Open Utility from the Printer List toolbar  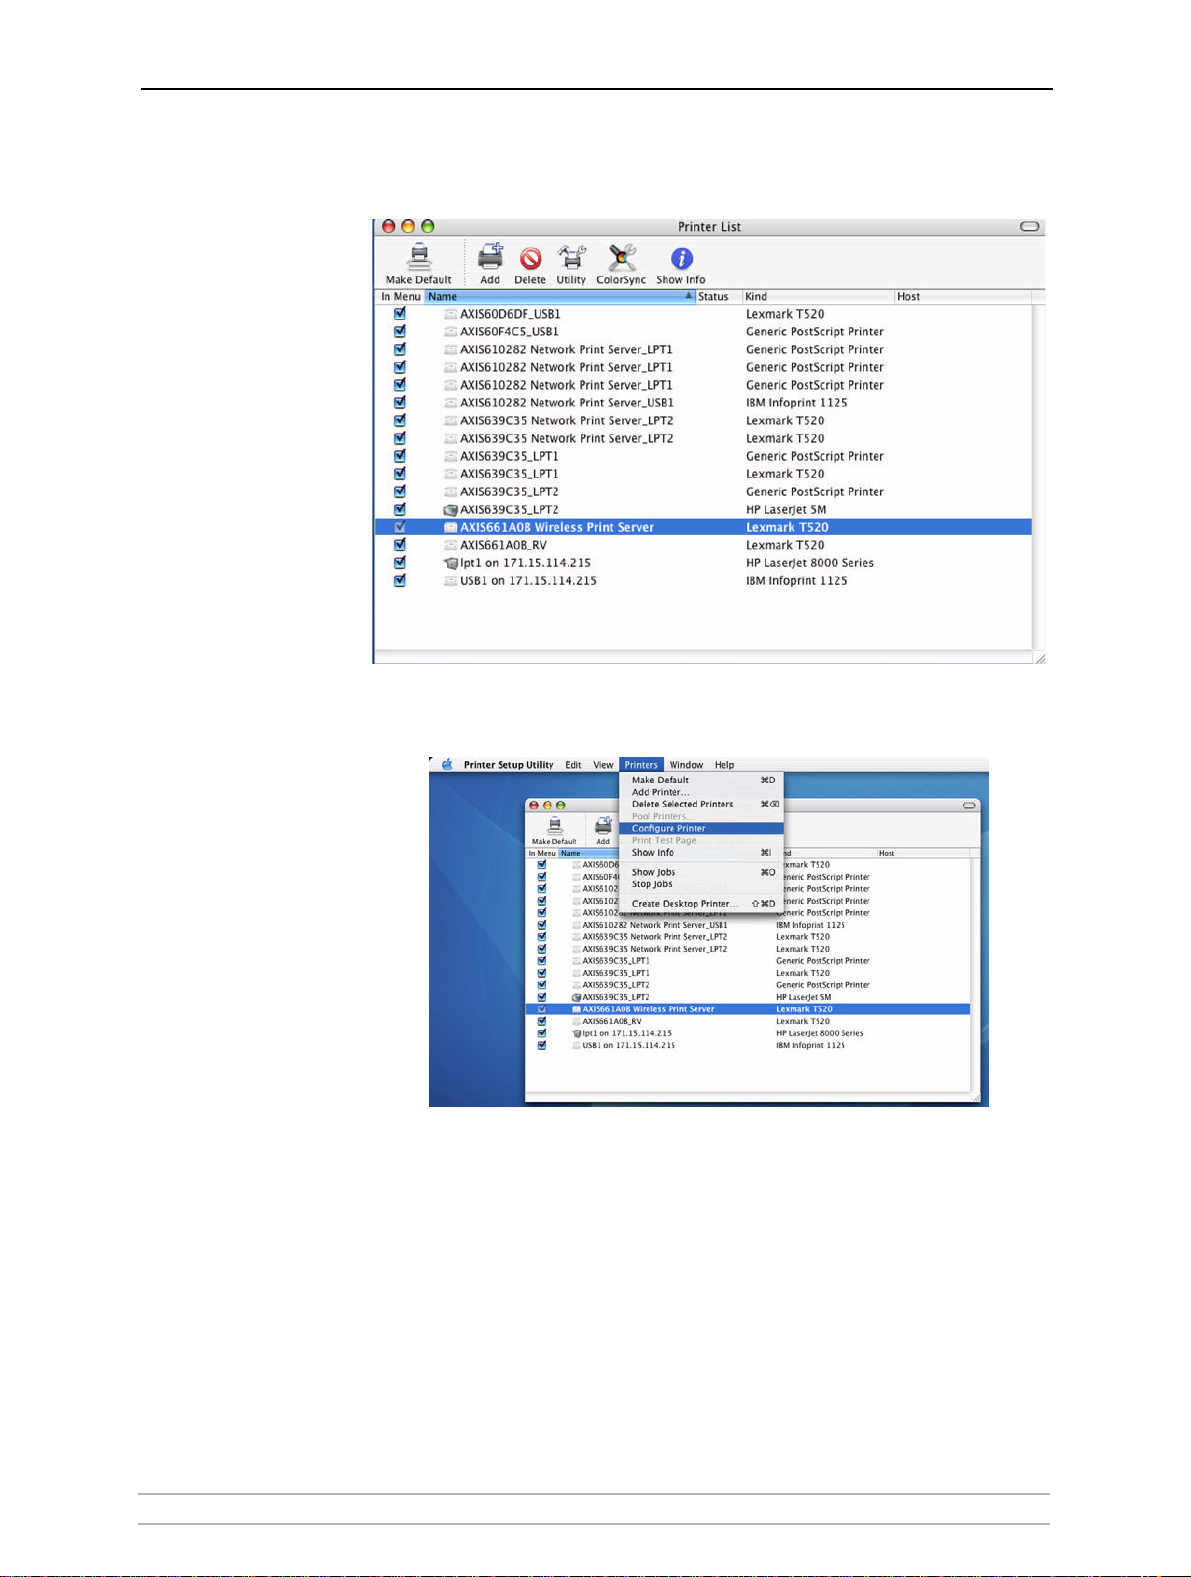tap(571, 258)
